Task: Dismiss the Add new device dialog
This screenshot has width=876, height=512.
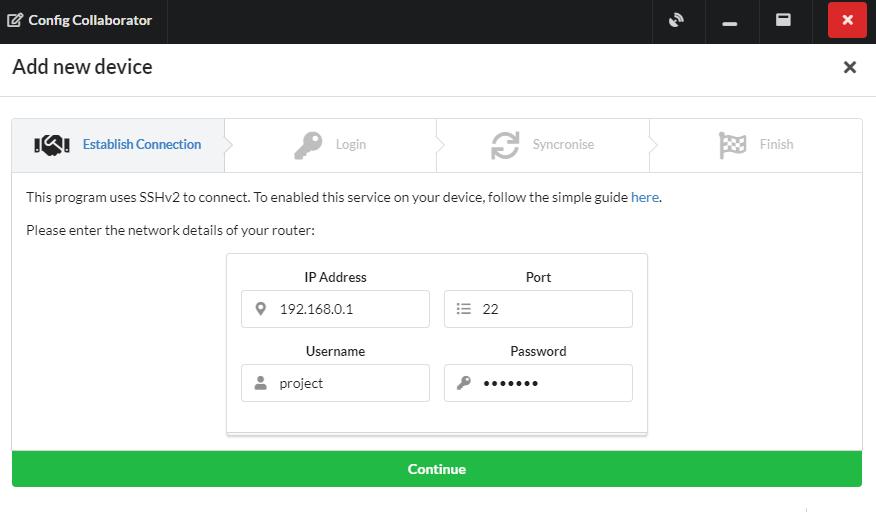Action: click(x=850, y=67)
